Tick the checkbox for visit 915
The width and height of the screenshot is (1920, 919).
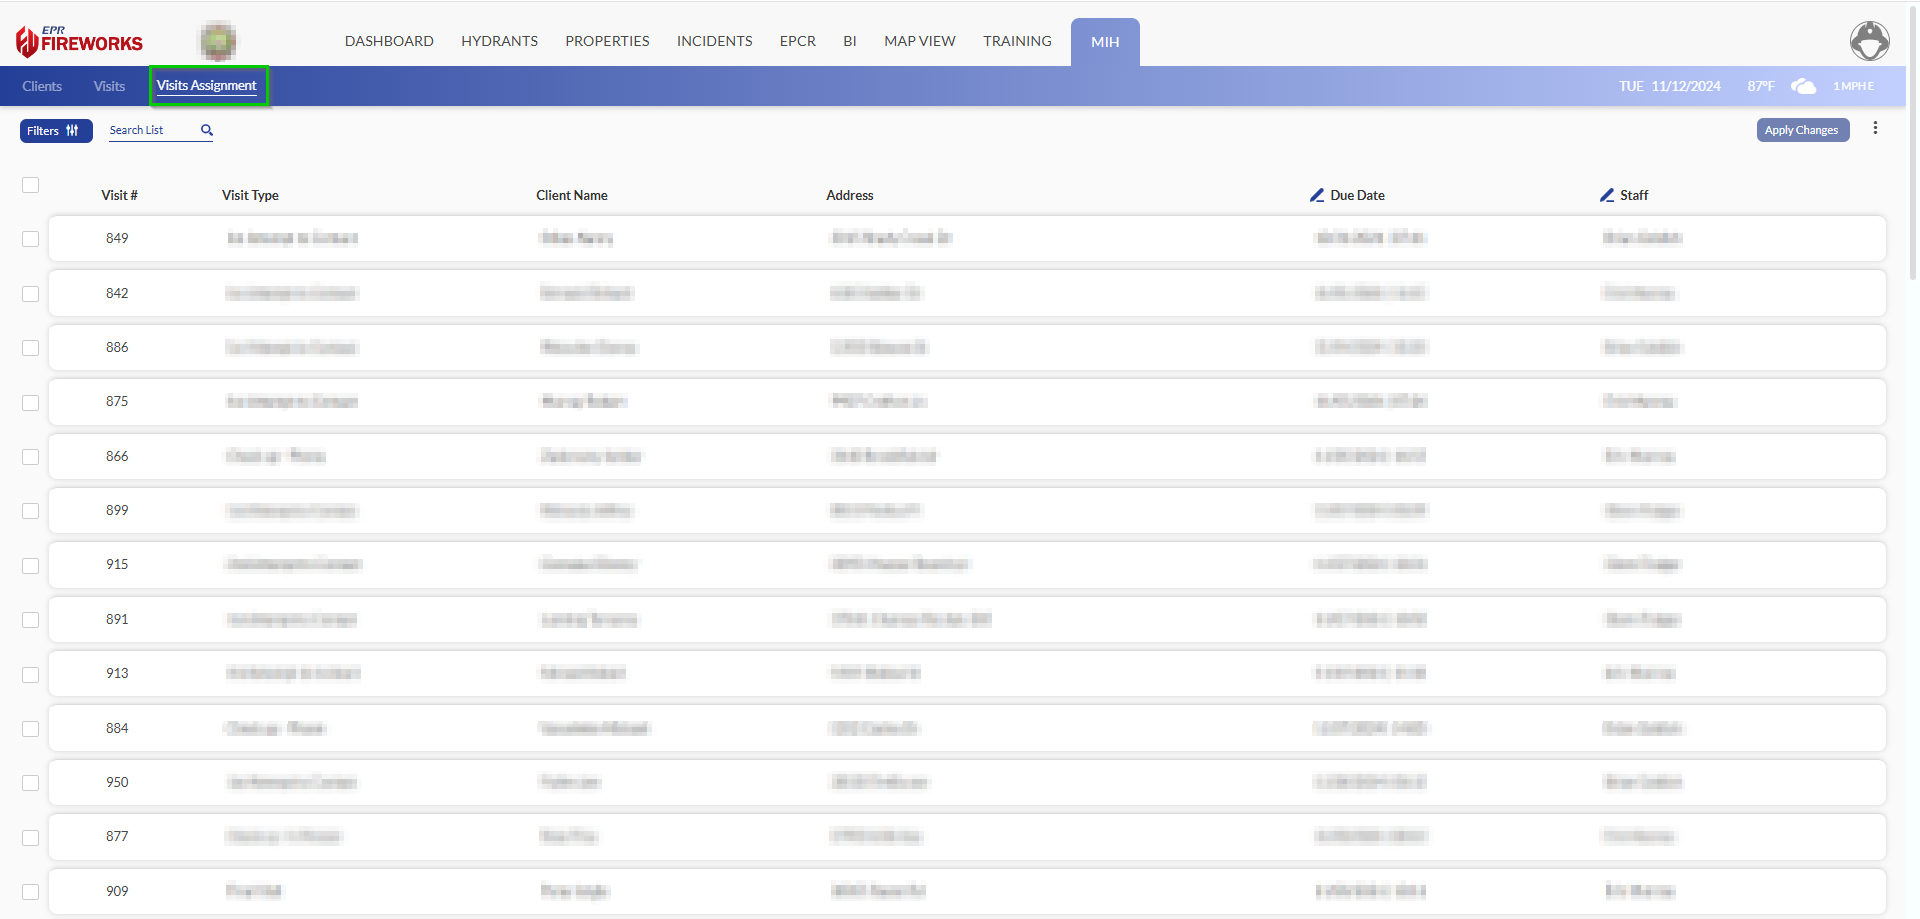coord(31,565)
